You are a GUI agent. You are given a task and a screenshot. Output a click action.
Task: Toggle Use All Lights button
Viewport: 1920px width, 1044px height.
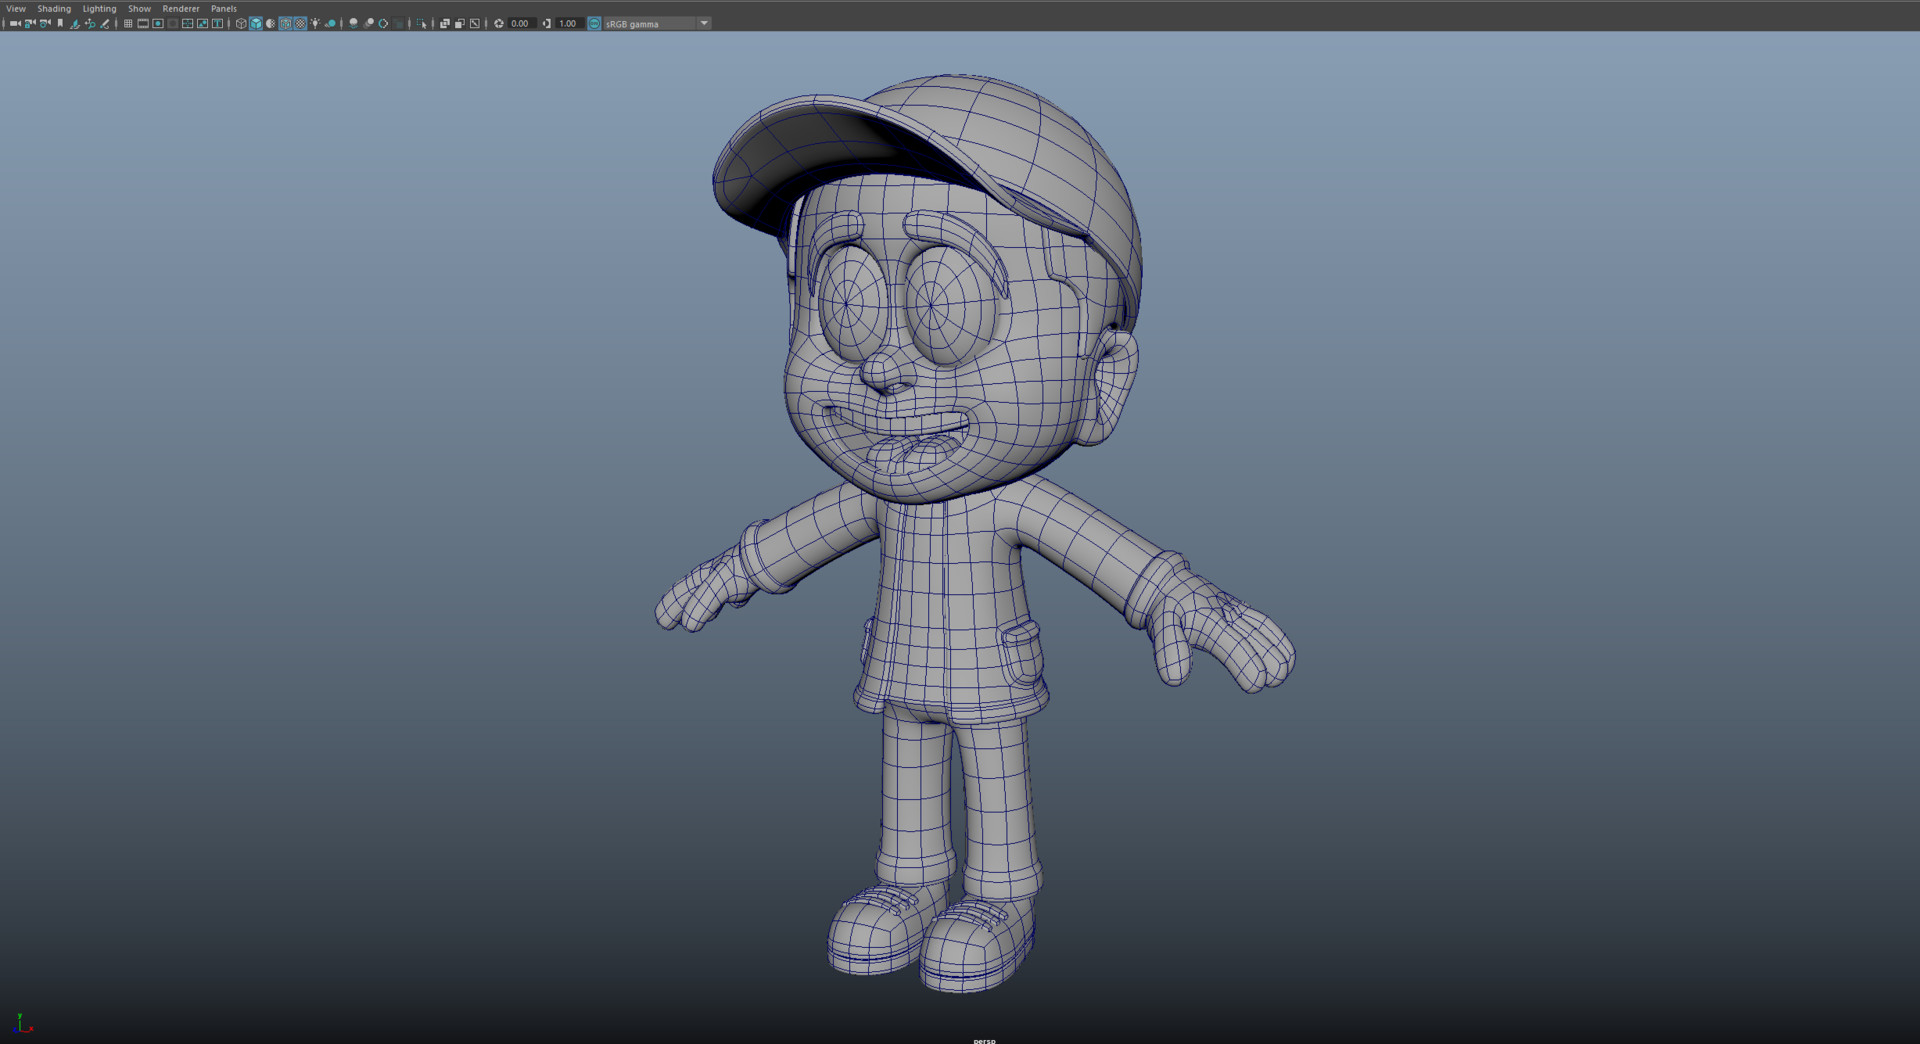315,23
